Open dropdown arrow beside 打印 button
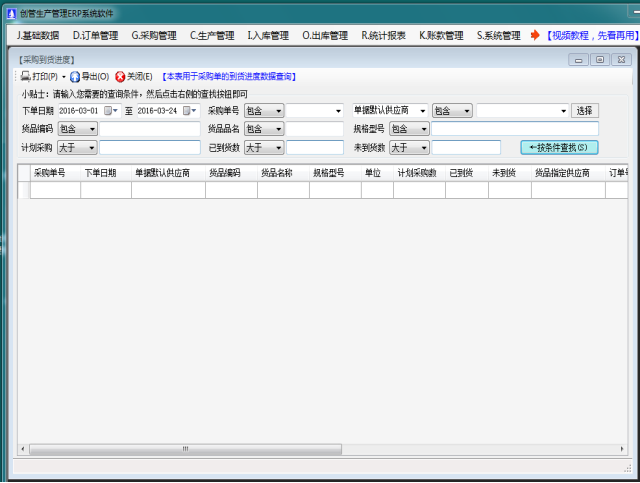The width and height of the screenshot is (640, 483). (64, 76)
